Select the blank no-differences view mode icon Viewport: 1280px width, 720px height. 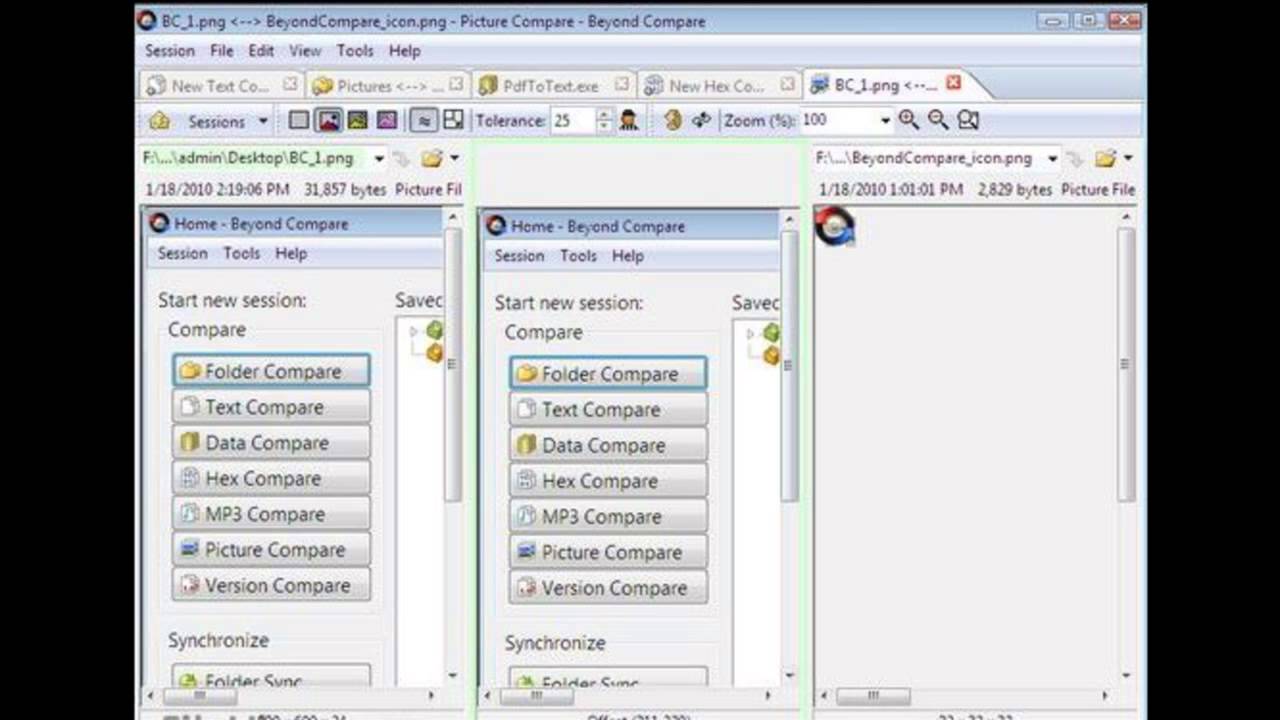(299, 120)
